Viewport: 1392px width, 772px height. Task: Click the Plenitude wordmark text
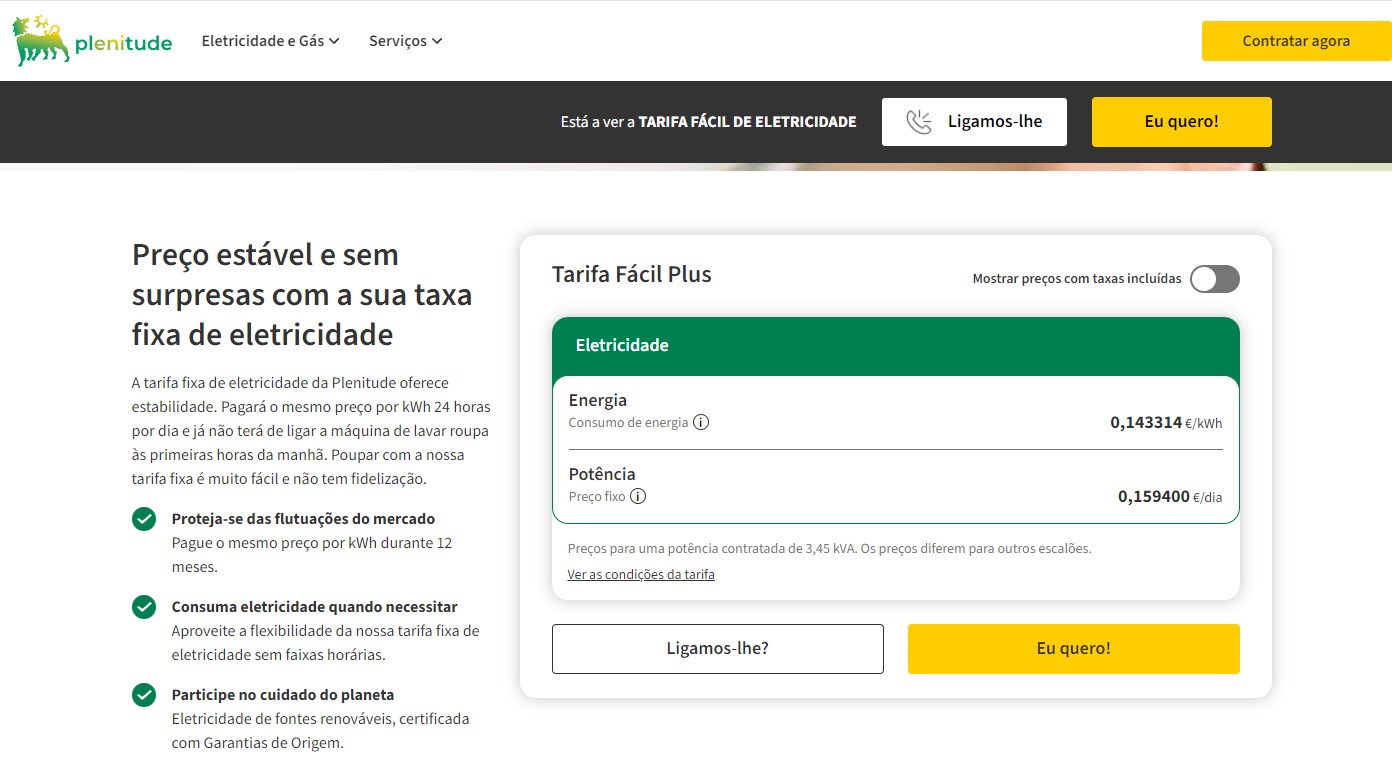click(x=123, y=43)
